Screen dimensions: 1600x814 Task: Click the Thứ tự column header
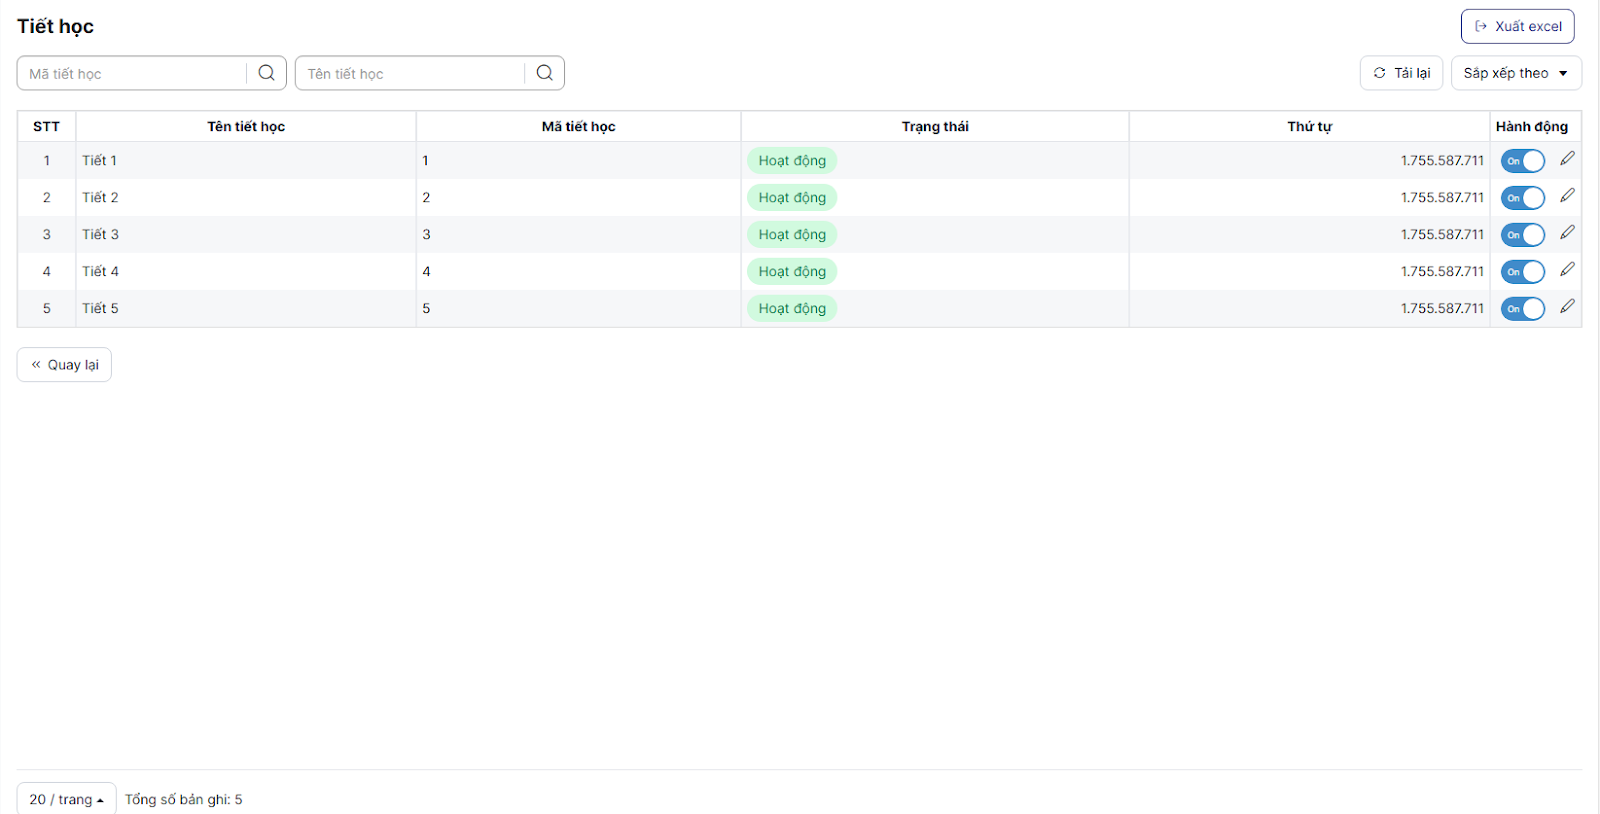click(1309, 126)
